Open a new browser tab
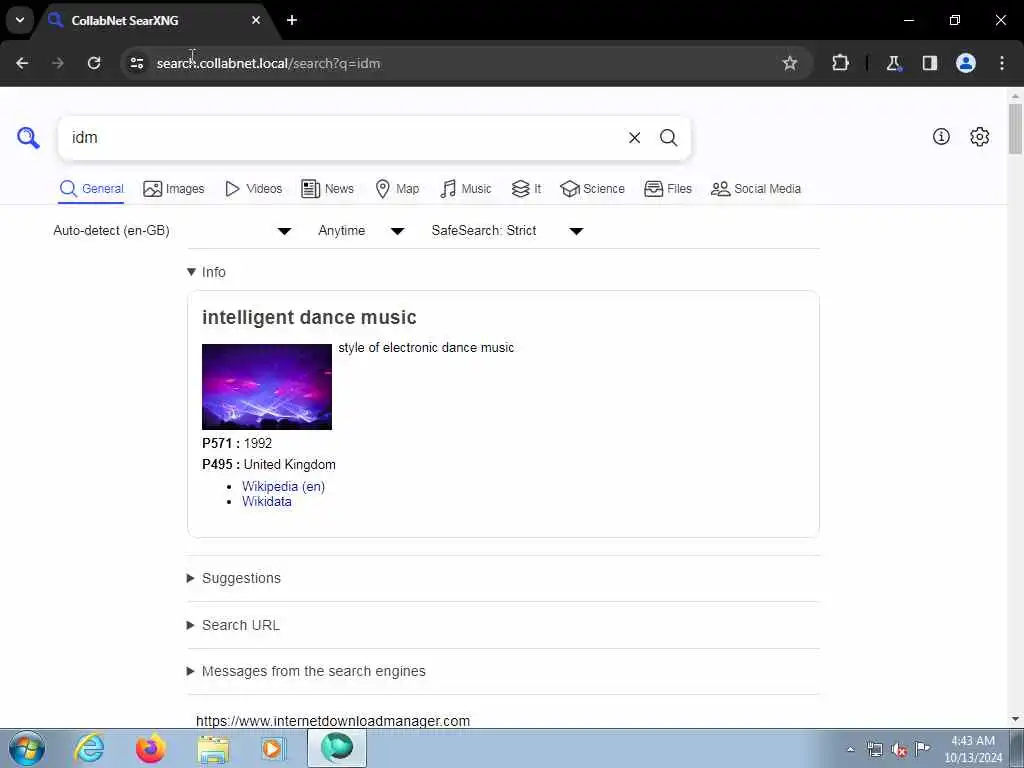 pyautogui.click(x=292, y=20)
